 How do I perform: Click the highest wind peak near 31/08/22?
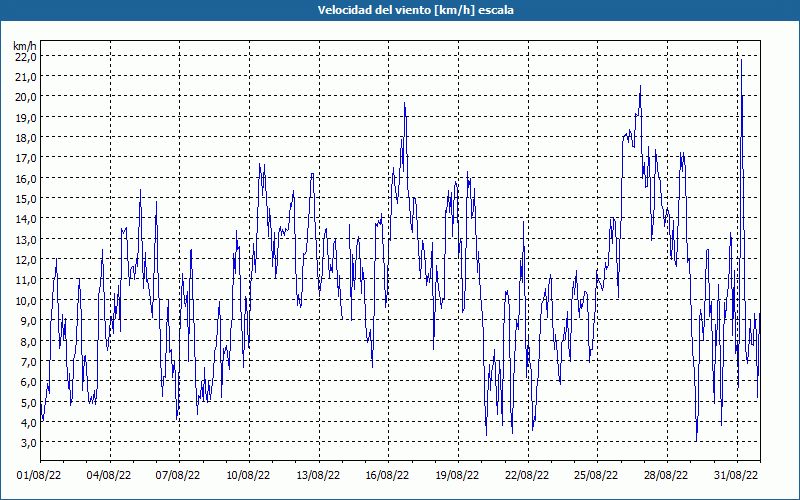pyautogui.click(x=741, y=60)
